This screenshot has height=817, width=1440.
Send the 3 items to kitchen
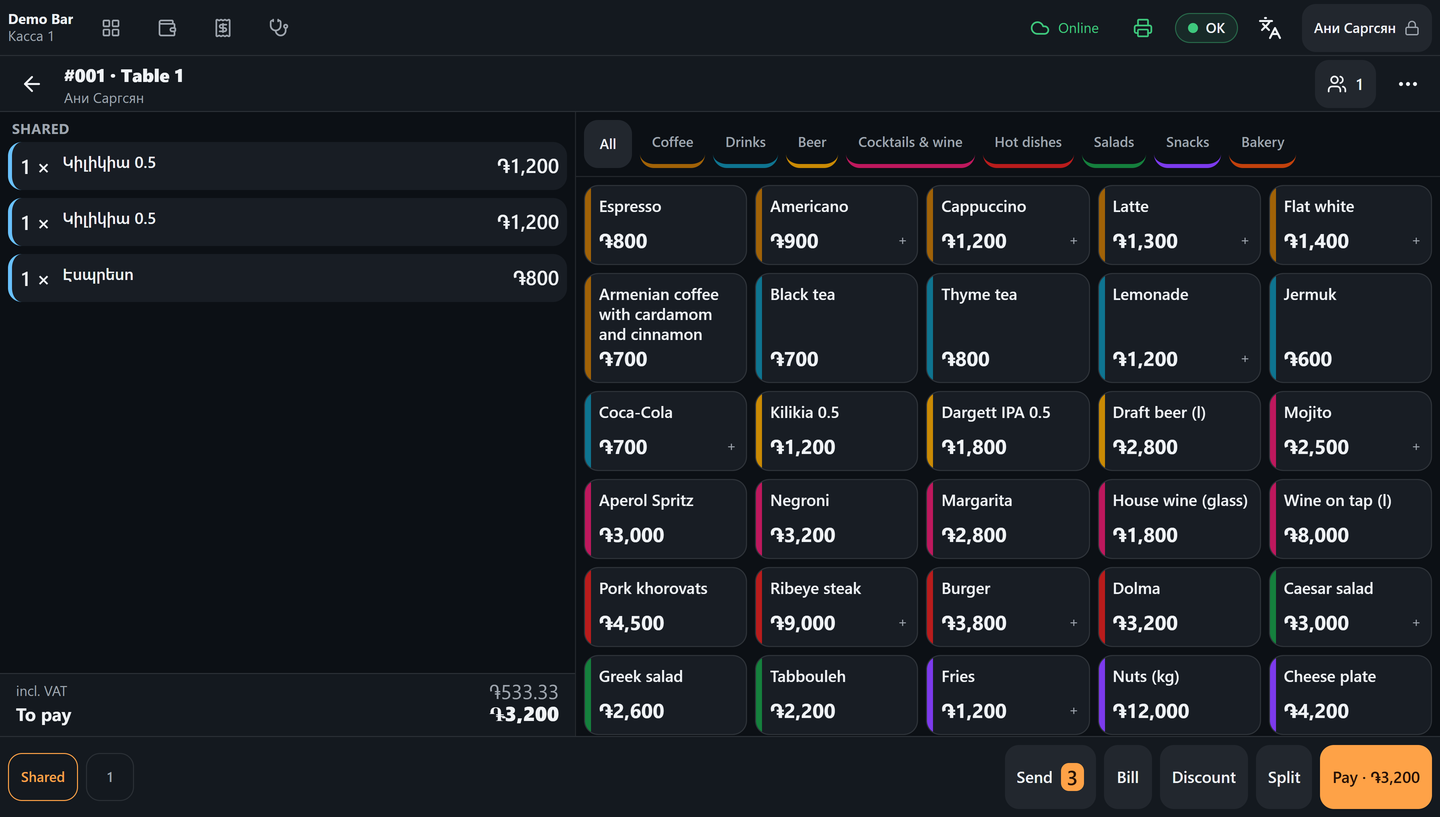(x=1050, y=777)
